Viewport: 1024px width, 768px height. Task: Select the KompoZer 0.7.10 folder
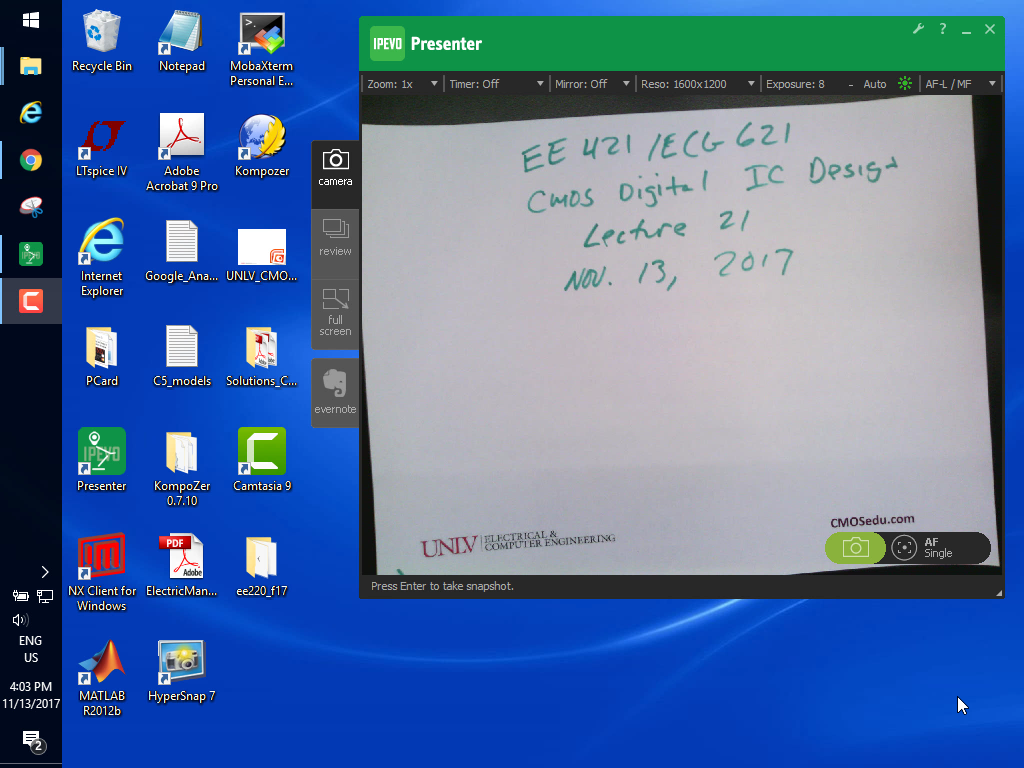click(182, 469)
